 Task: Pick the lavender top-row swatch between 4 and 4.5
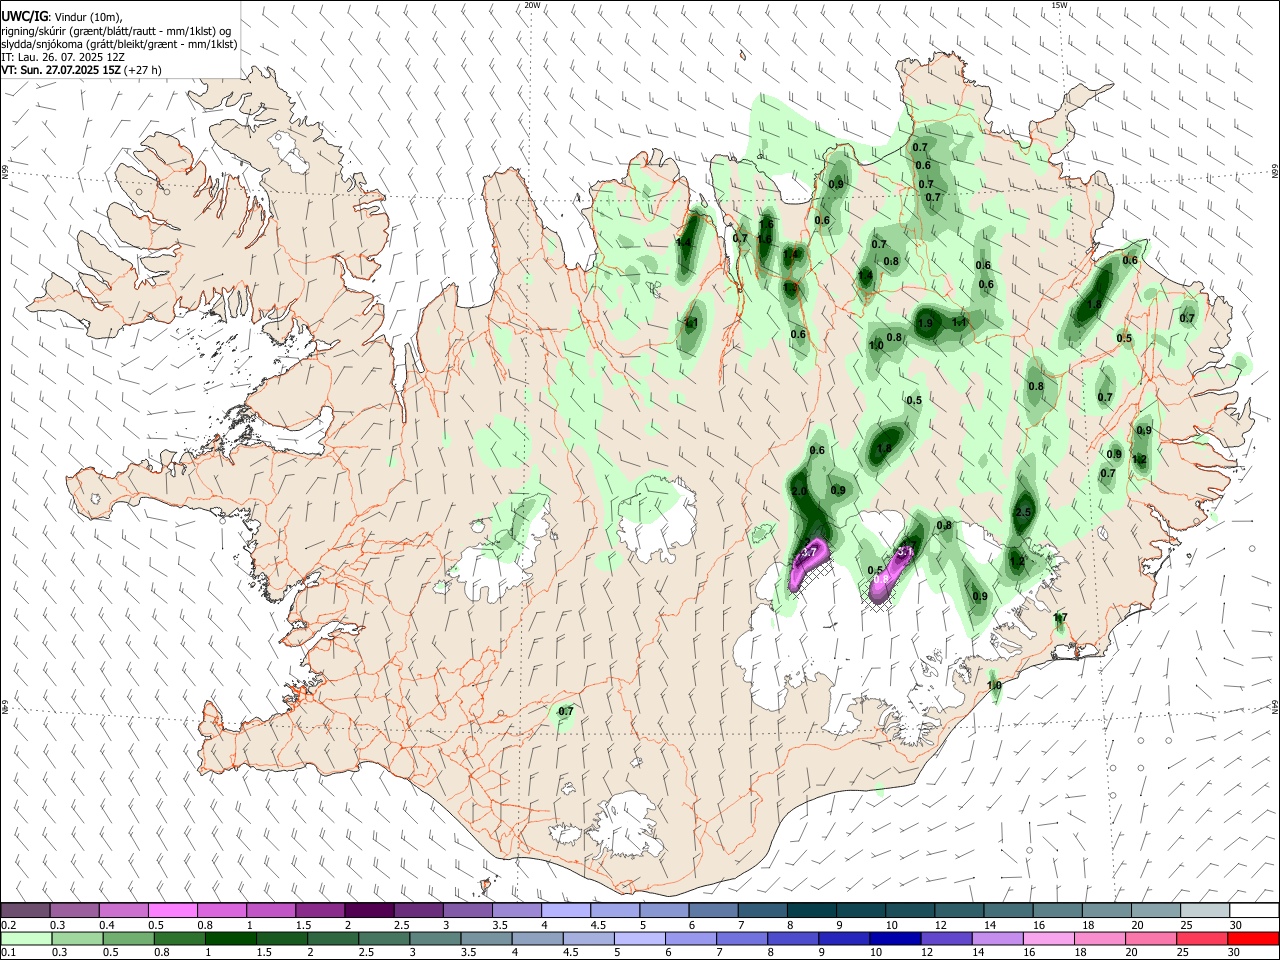[566, 910]
